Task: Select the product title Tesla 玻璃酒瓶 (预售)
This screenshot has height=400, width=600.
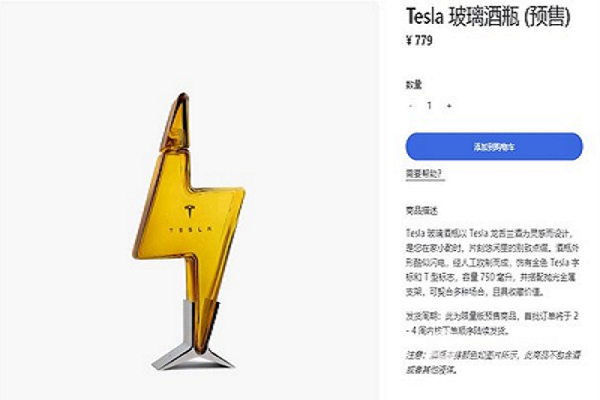Action: (x=488, y=17)
